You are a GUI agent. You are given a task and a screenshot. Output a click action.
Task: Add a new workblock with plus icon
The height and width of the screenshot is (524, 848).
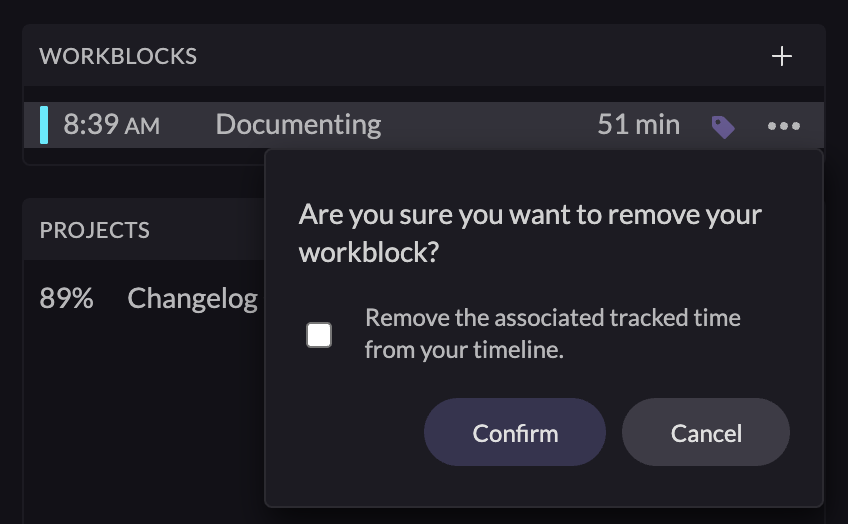[x=782, y=56]
